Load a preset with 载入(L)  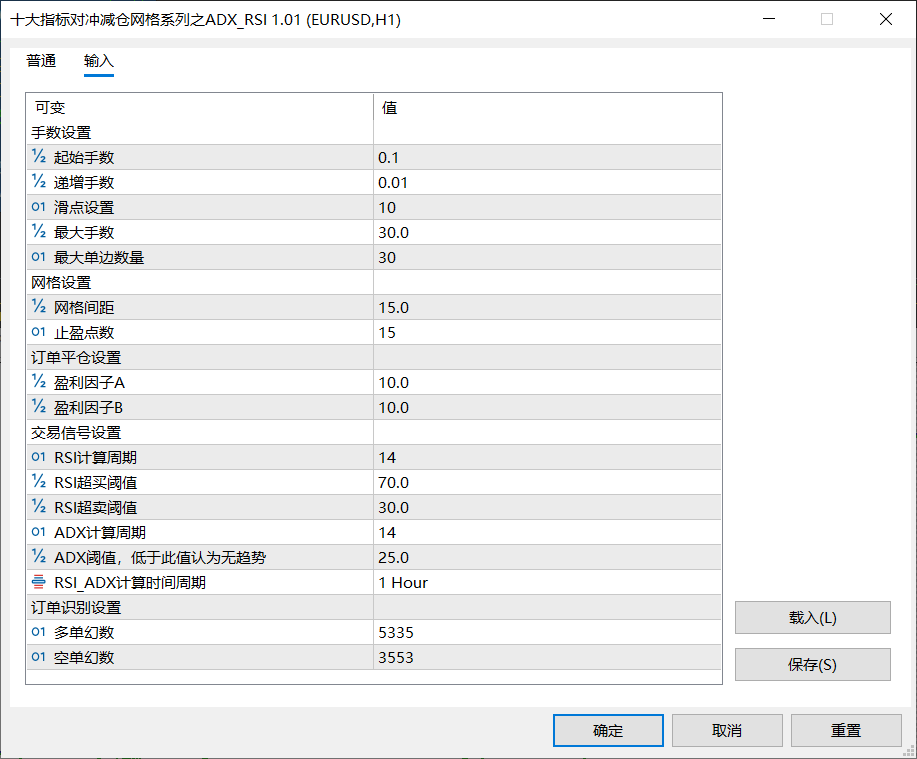(812, 617)
